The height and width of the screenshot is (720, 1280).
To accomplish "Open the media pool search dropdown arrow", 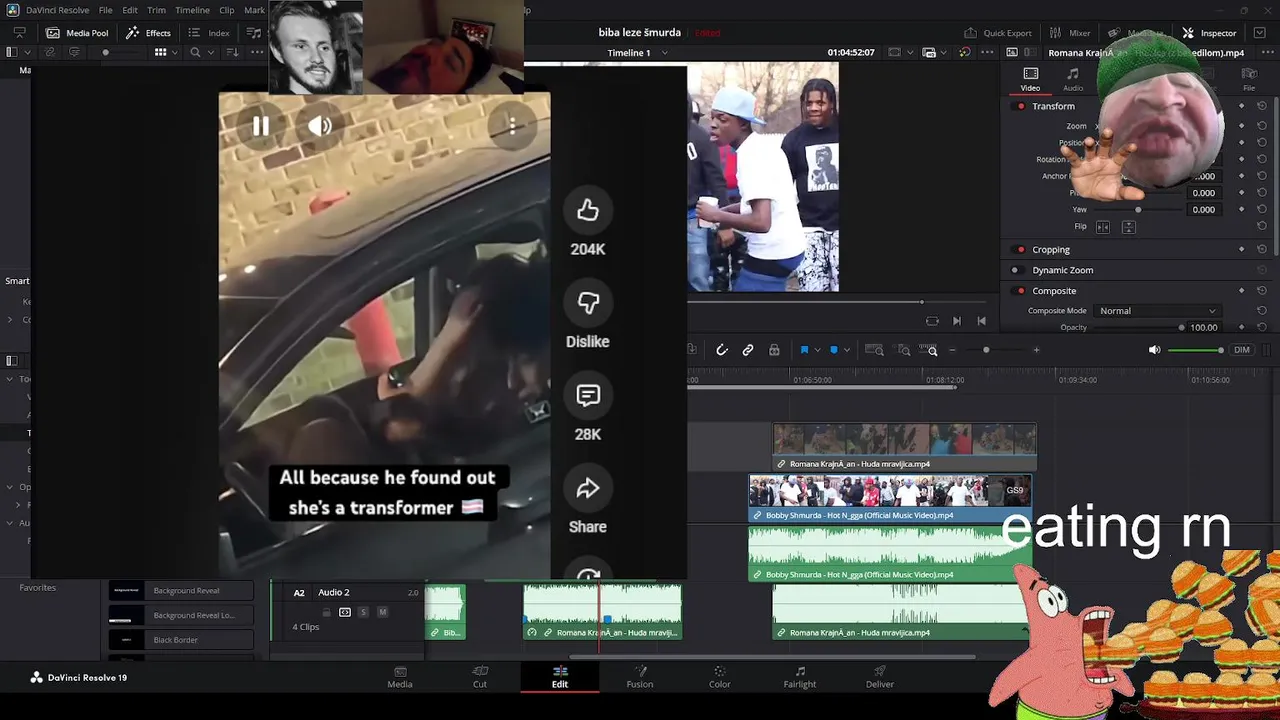I will pyautogui.click(x=209, y=52).
